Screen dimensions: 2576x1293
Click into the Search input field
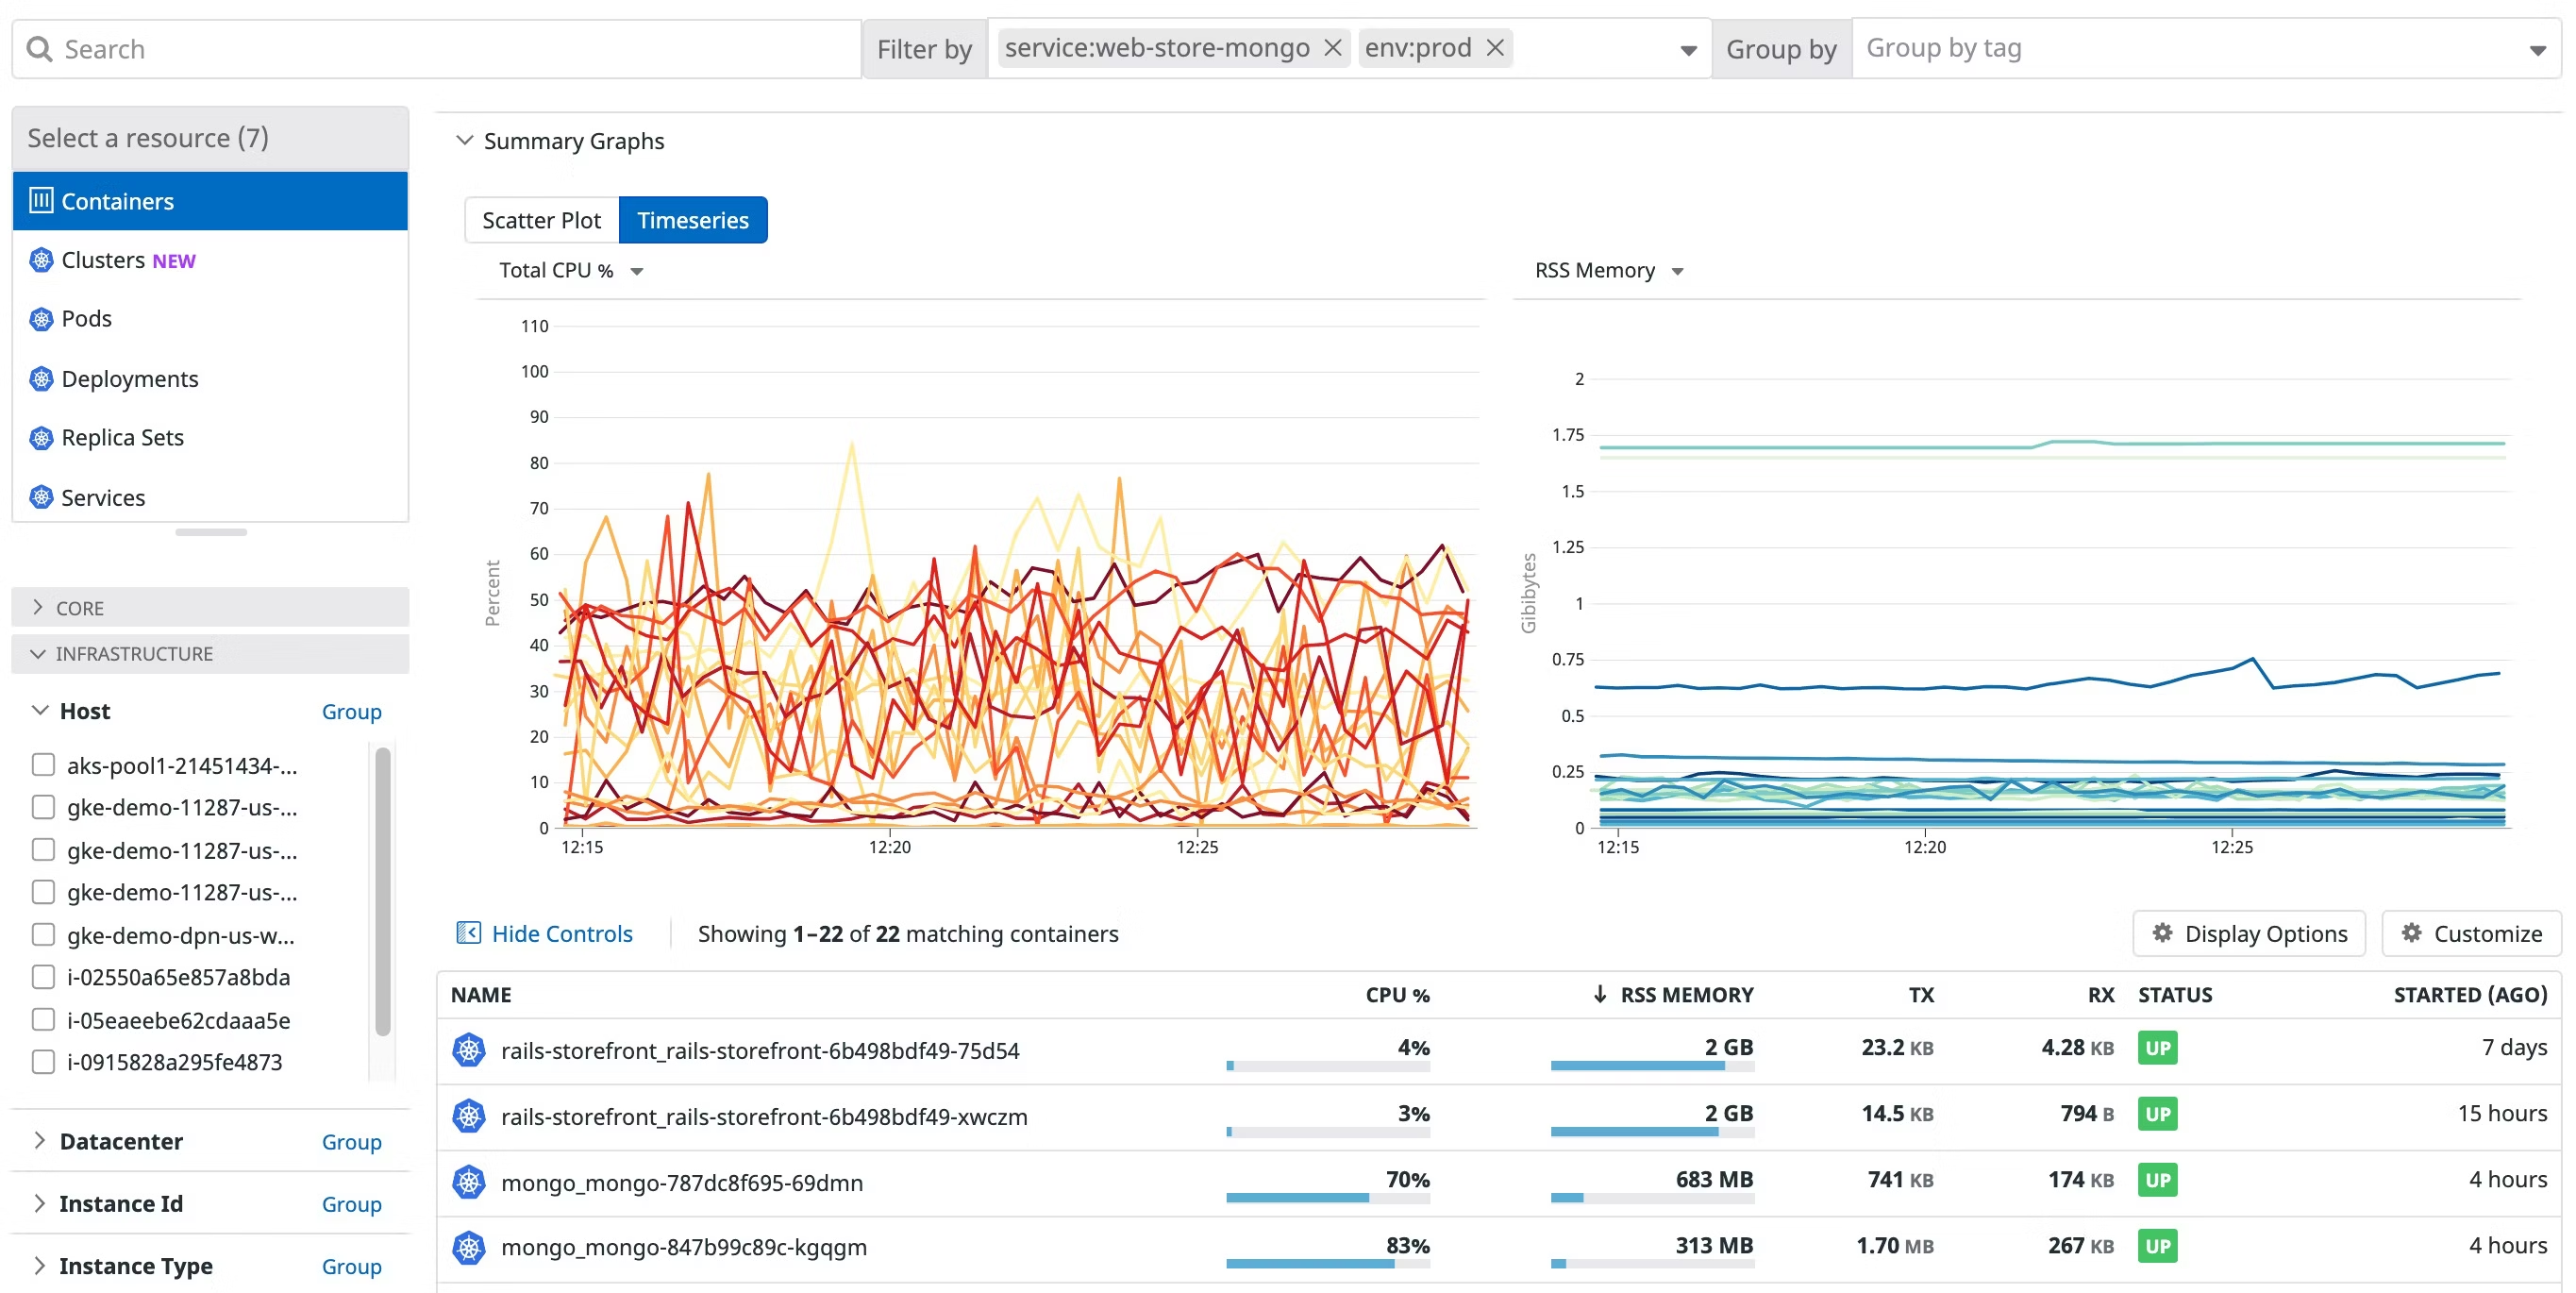tap(450, 49)
